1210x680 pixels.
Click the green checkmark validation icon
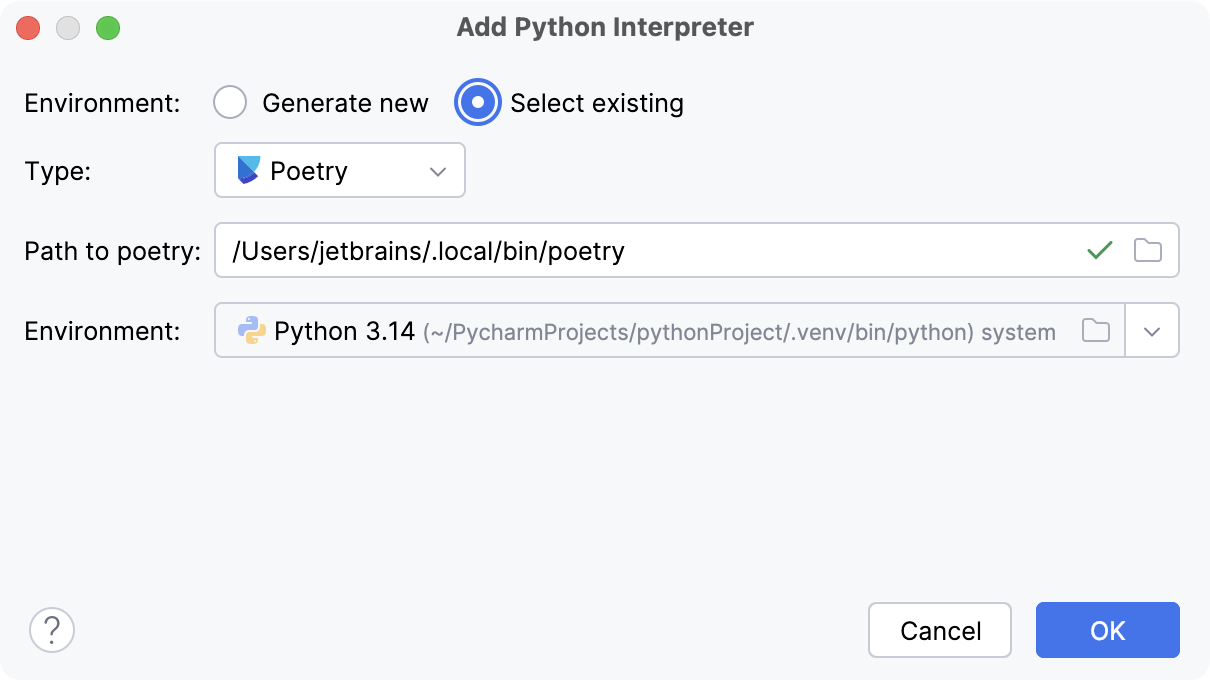coord(1099,250)
